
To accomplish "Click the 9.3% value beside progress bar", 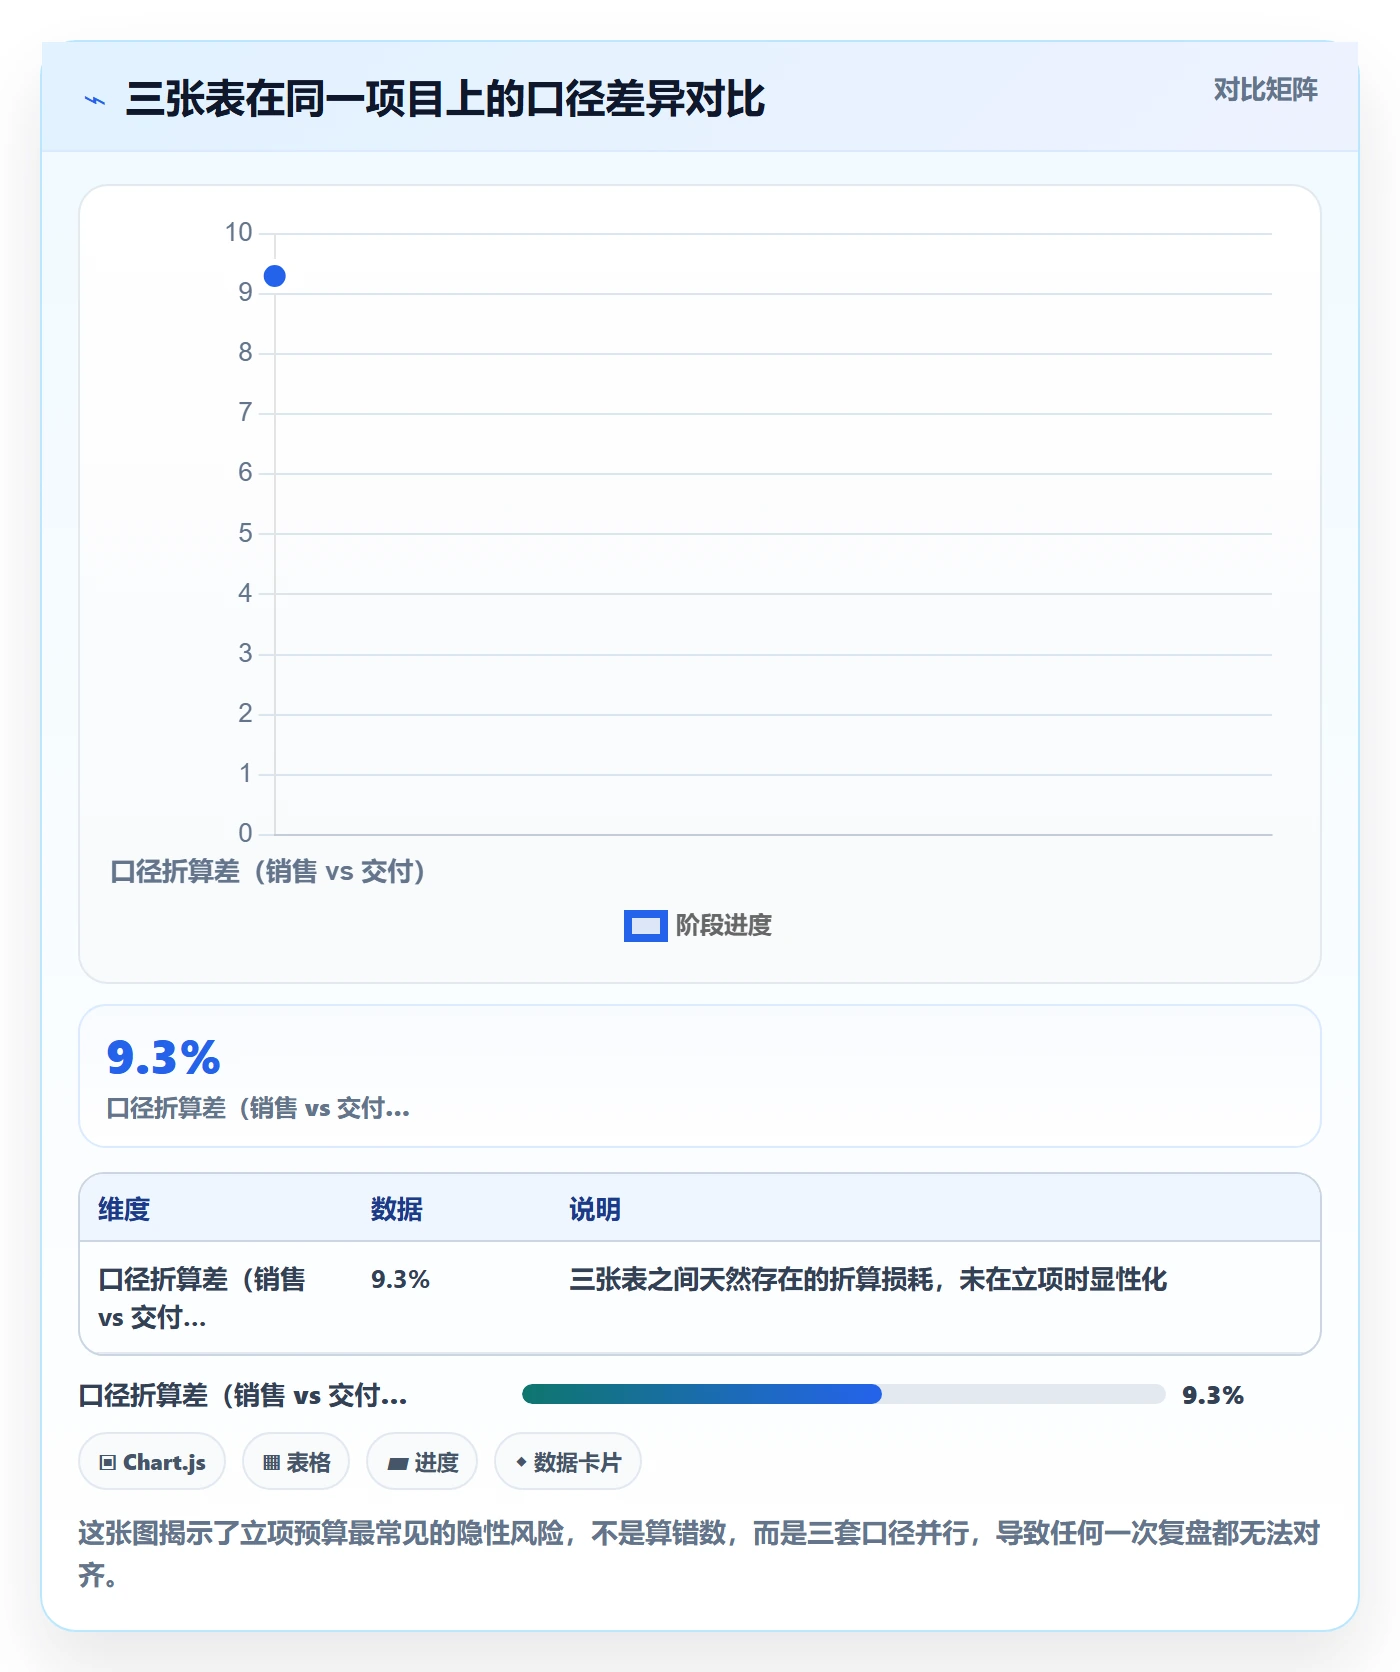I will (1213, 1395).
